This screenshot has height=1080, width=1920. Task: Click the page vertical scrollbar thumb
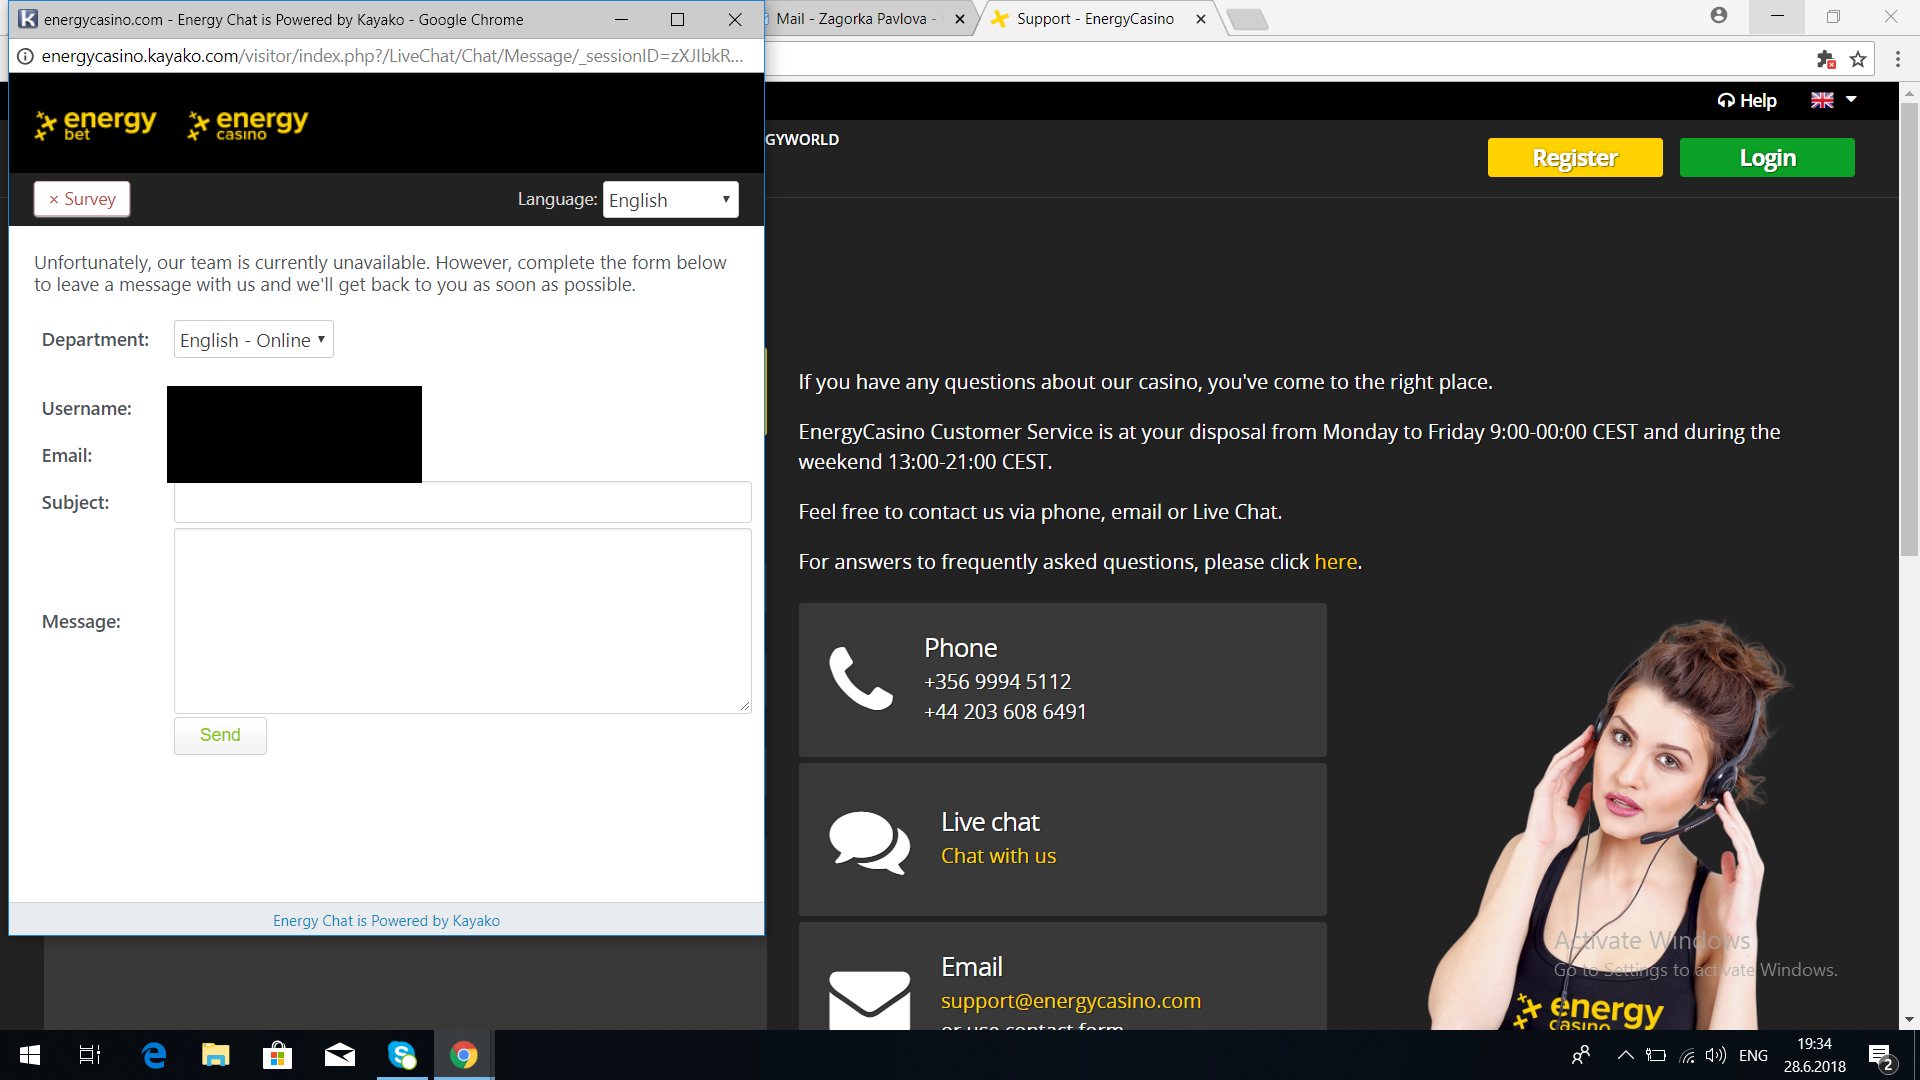pyautogui.click(x=1909, y=330)
